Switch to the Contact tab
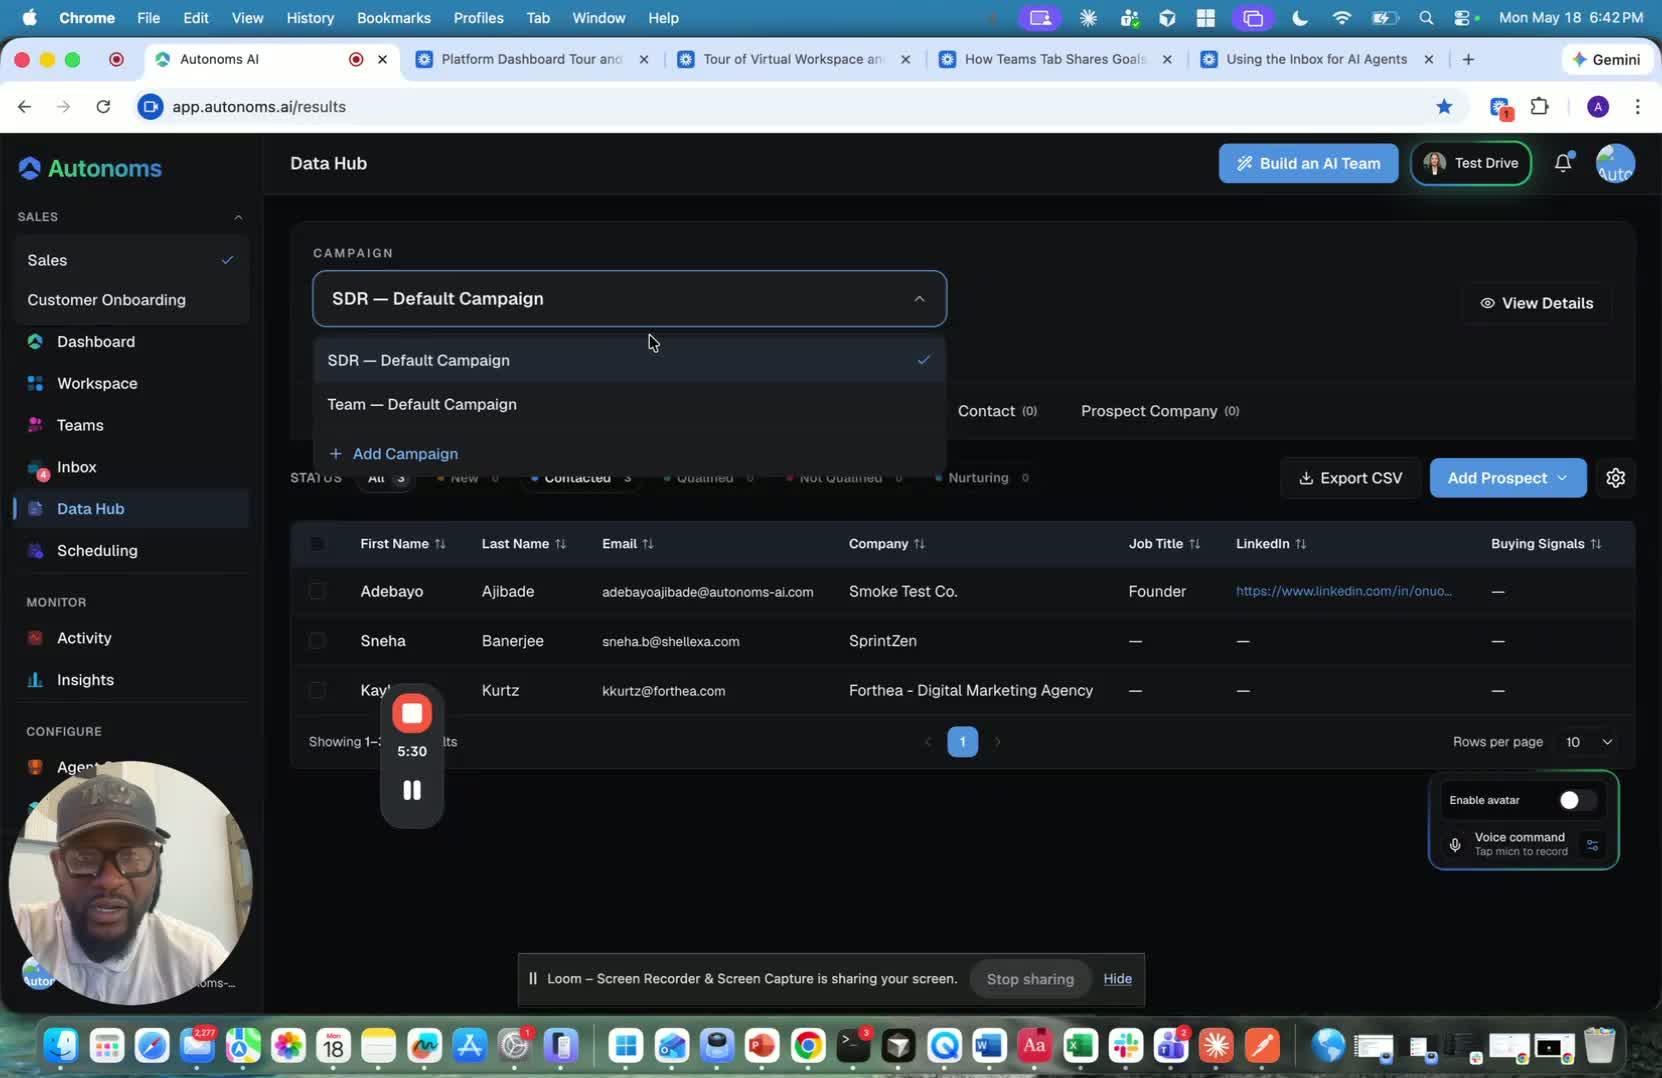Image resolution: width=1662 pixels, height=1078 pixels. [x=997, y=411]
